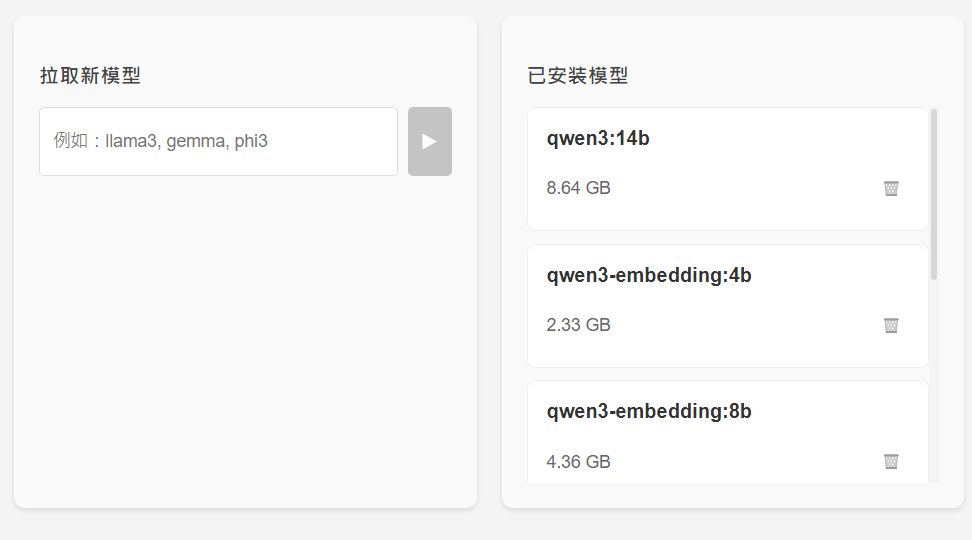The image size is (972, 540).
Task: Focus the model name input field
Action: tap(218, 141)
